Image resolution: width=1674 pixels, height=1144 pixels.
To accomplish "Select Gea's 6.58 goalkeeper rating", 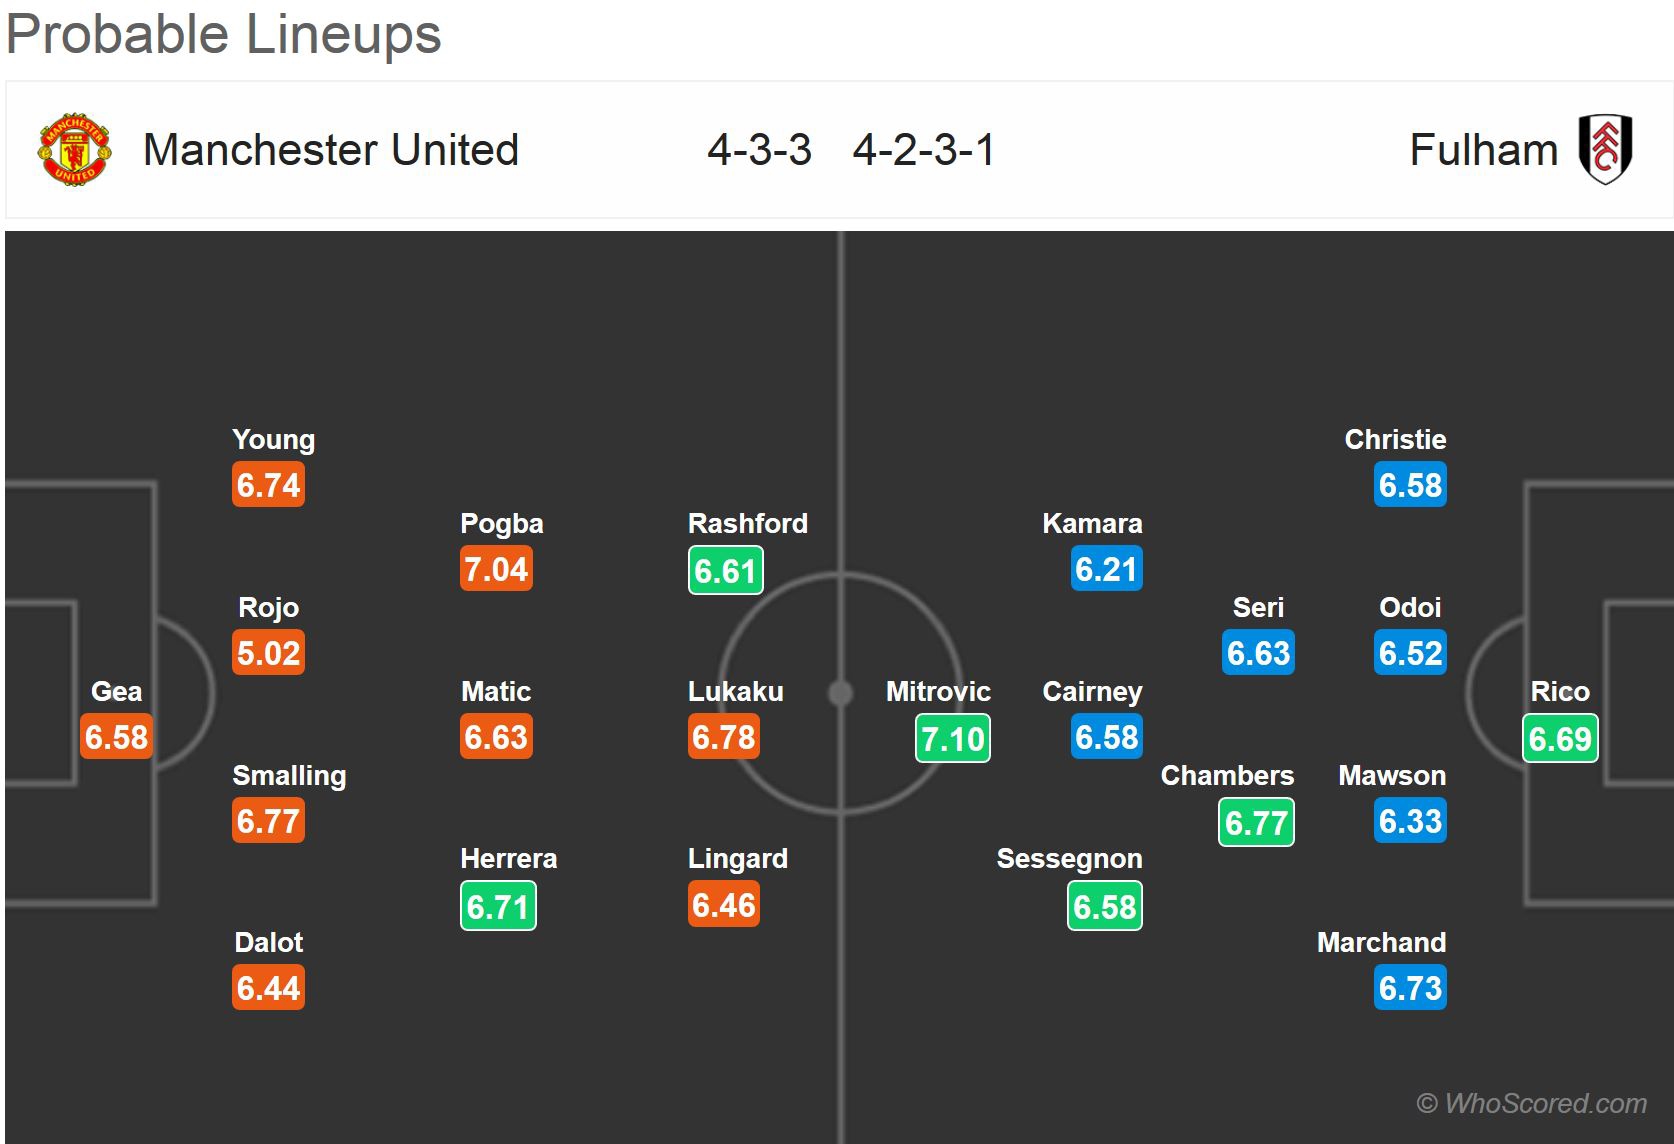I will (116, 737).
